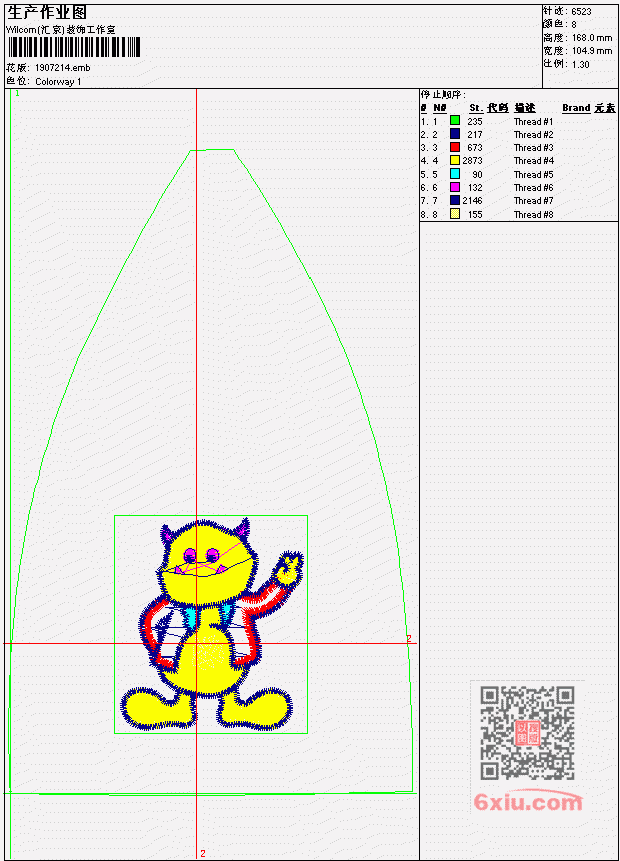The height and width of the screenshot is (861, 620).
Task: Click the monster's left pink eye
Action: point(190,555)
